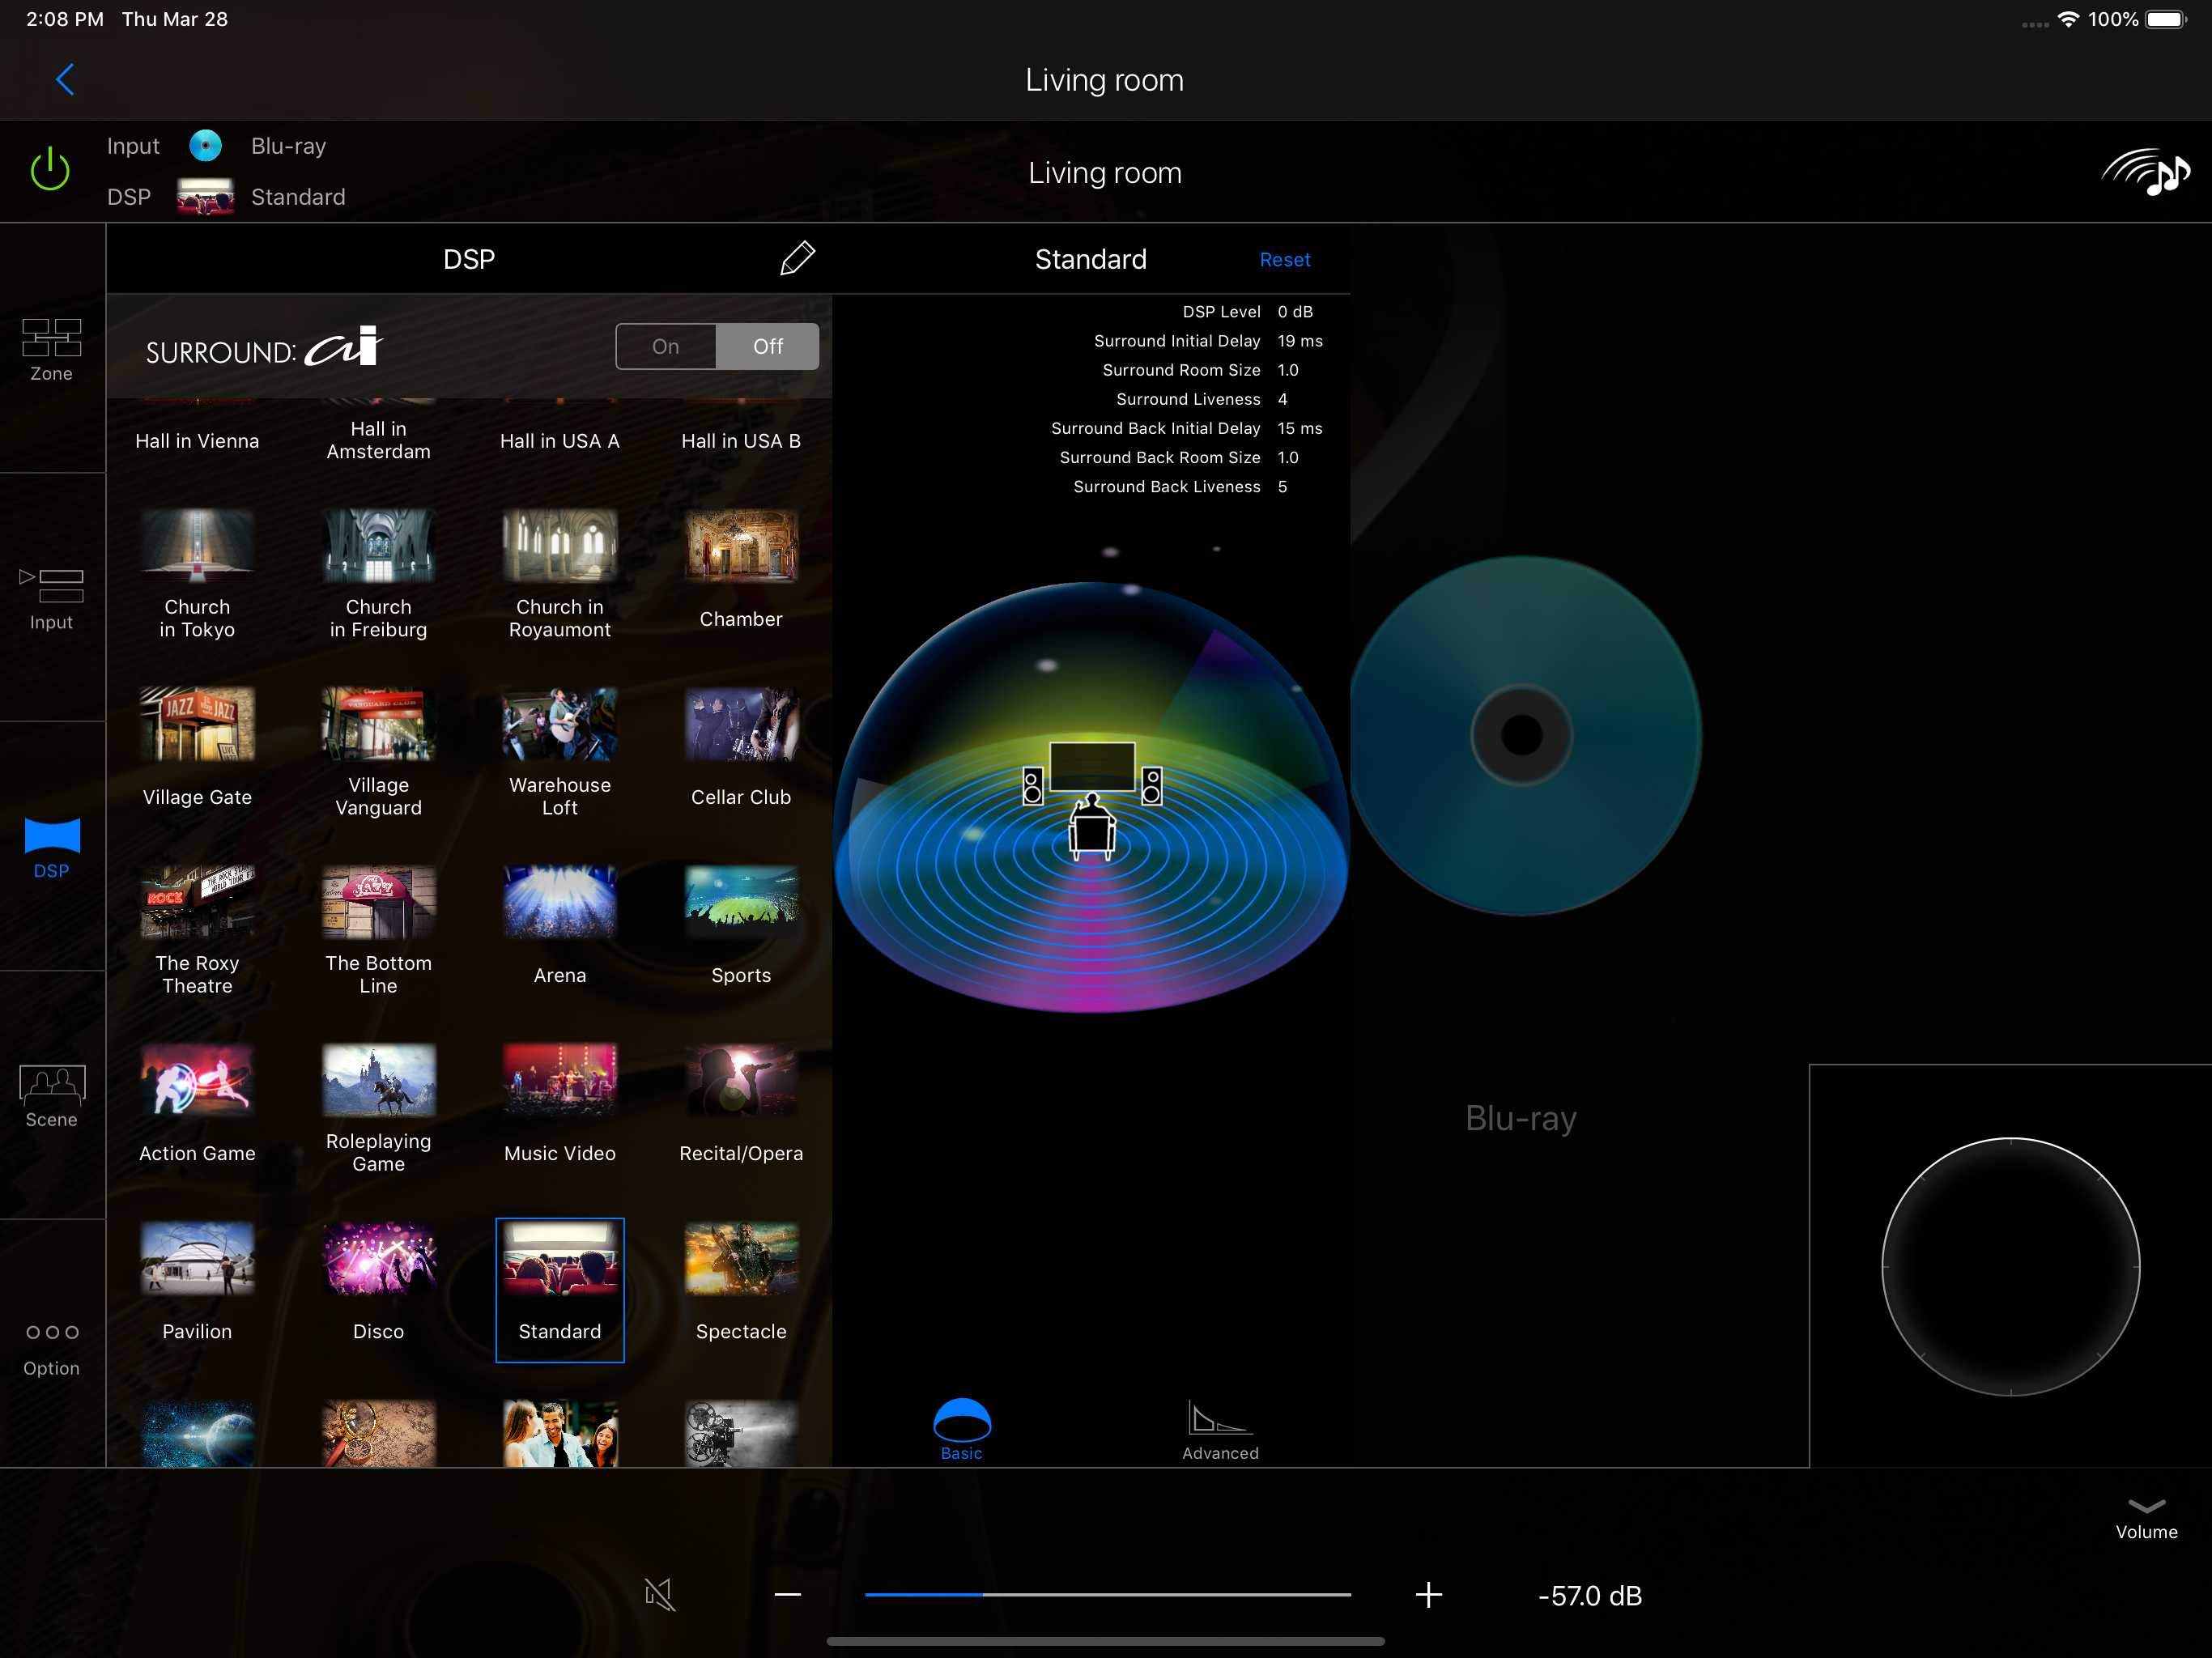Tap the space planet program thumbnail
The height and width of the screenshot is (1658, 2212).
(197, 1433)
